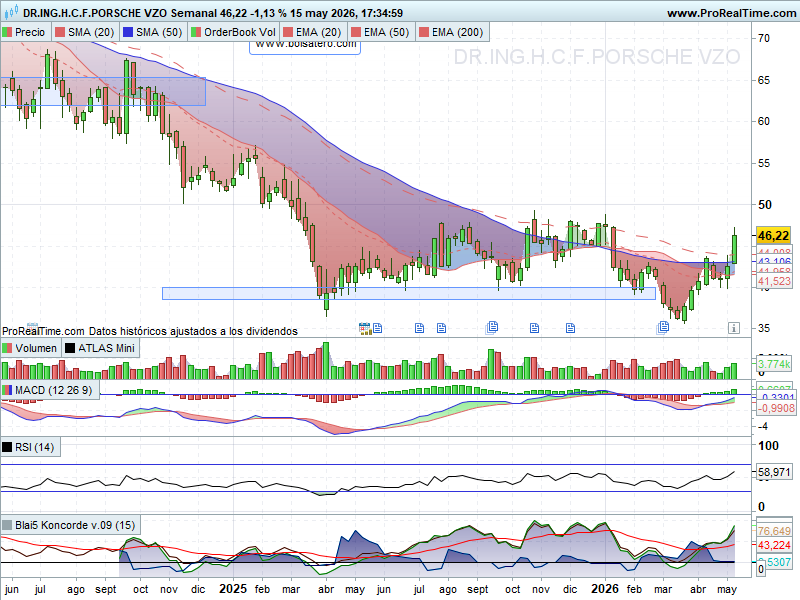Click the 5307 Koncorde value tag
Screen dimensions: 800x600
pos(775,562)
